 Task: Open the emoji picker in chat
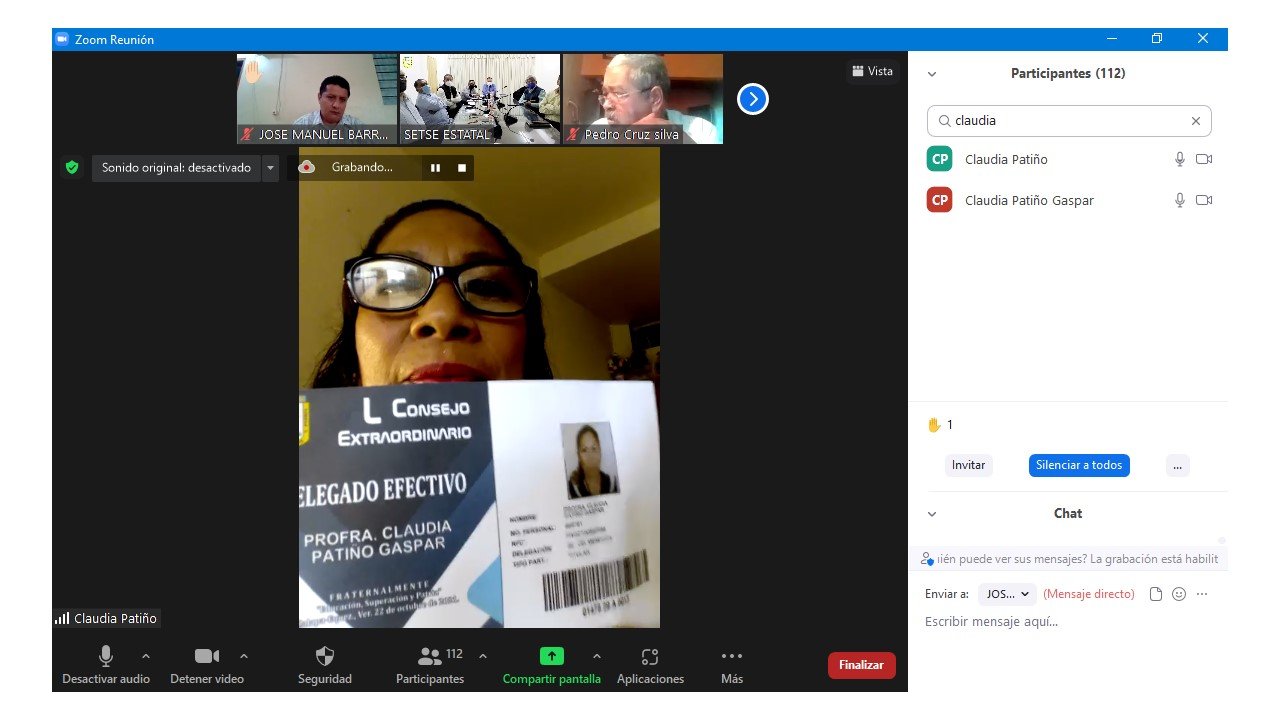[1179, 594]
